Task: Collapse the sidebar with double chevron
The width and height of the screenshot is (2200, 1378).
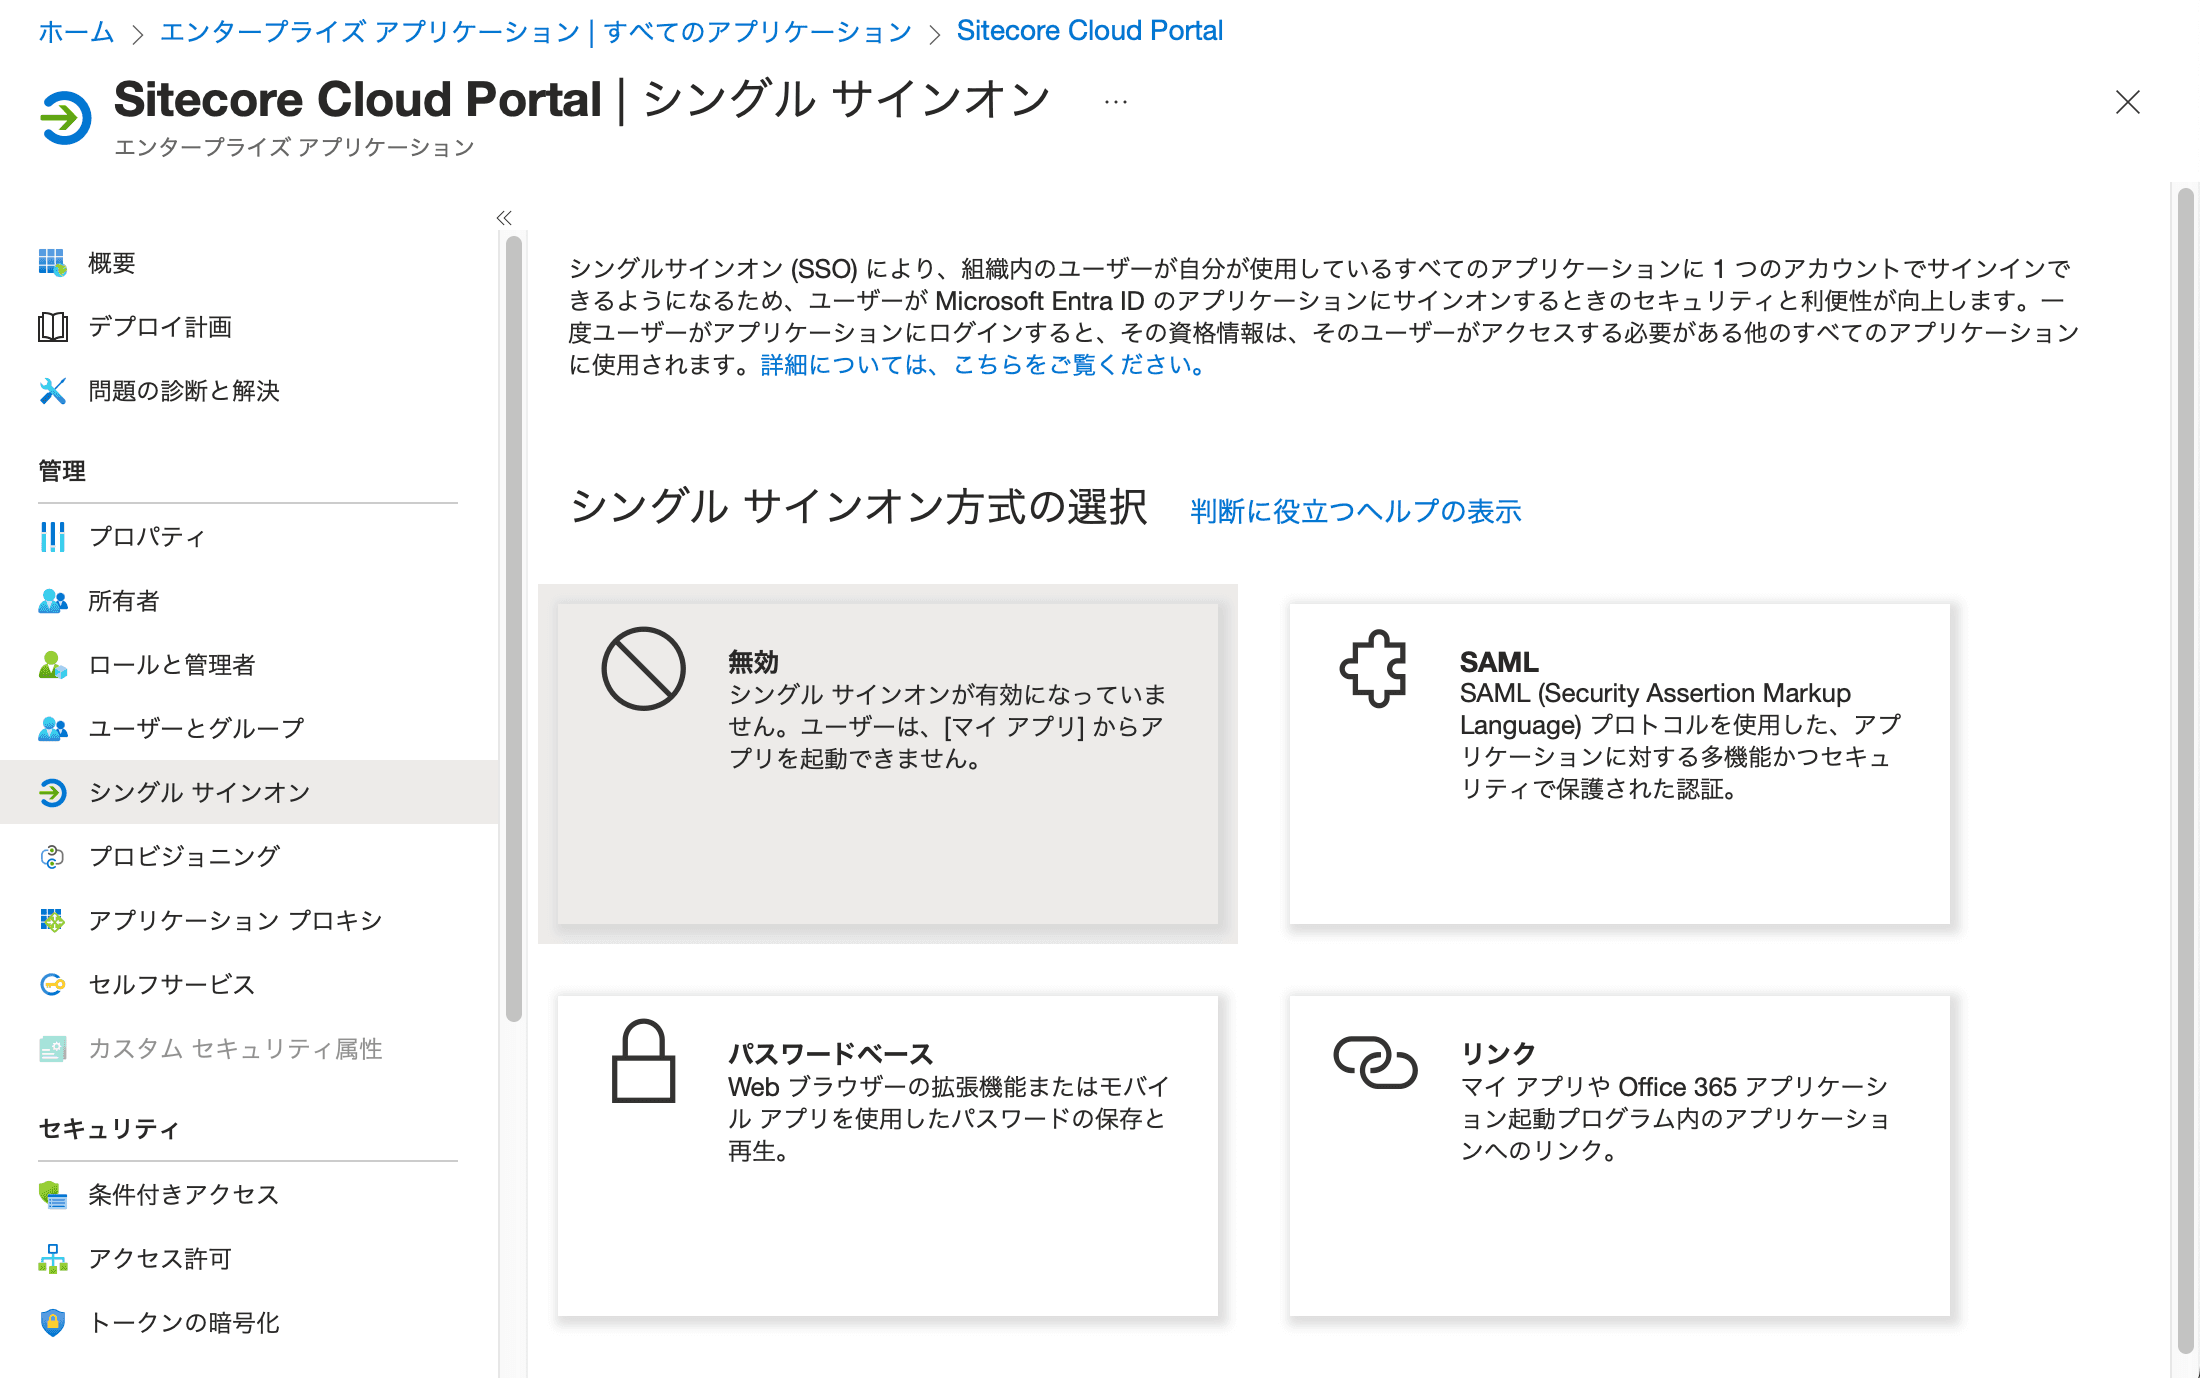Action: [504, 218]
